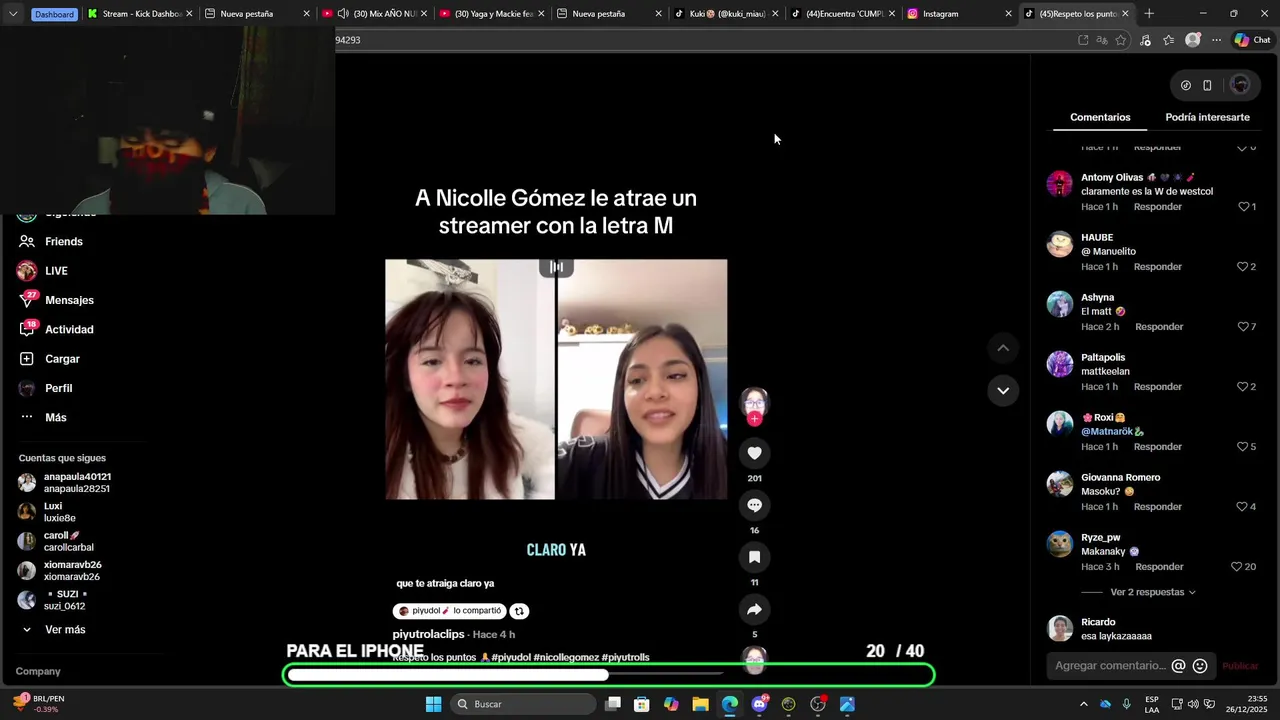Open the Edge Copilot Chat button
The height and width of the screenshot is (720, 1280).
[1252, 40]
